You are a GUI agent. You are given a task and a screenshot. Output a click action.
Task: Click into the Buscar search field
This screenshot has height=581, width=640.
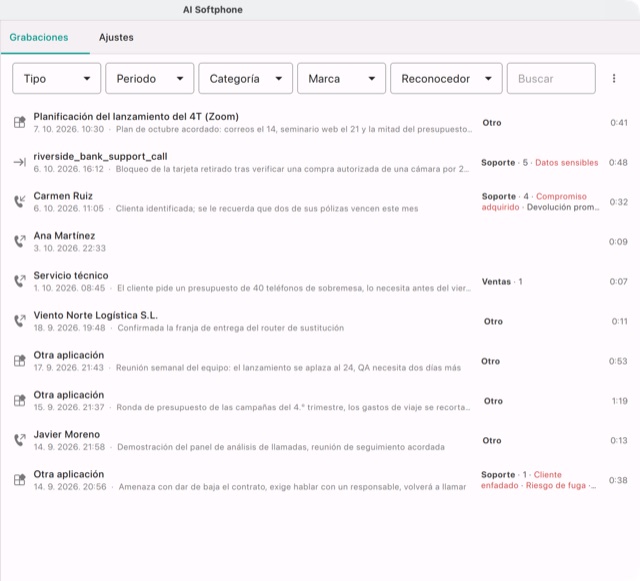[x=551, y=78]
